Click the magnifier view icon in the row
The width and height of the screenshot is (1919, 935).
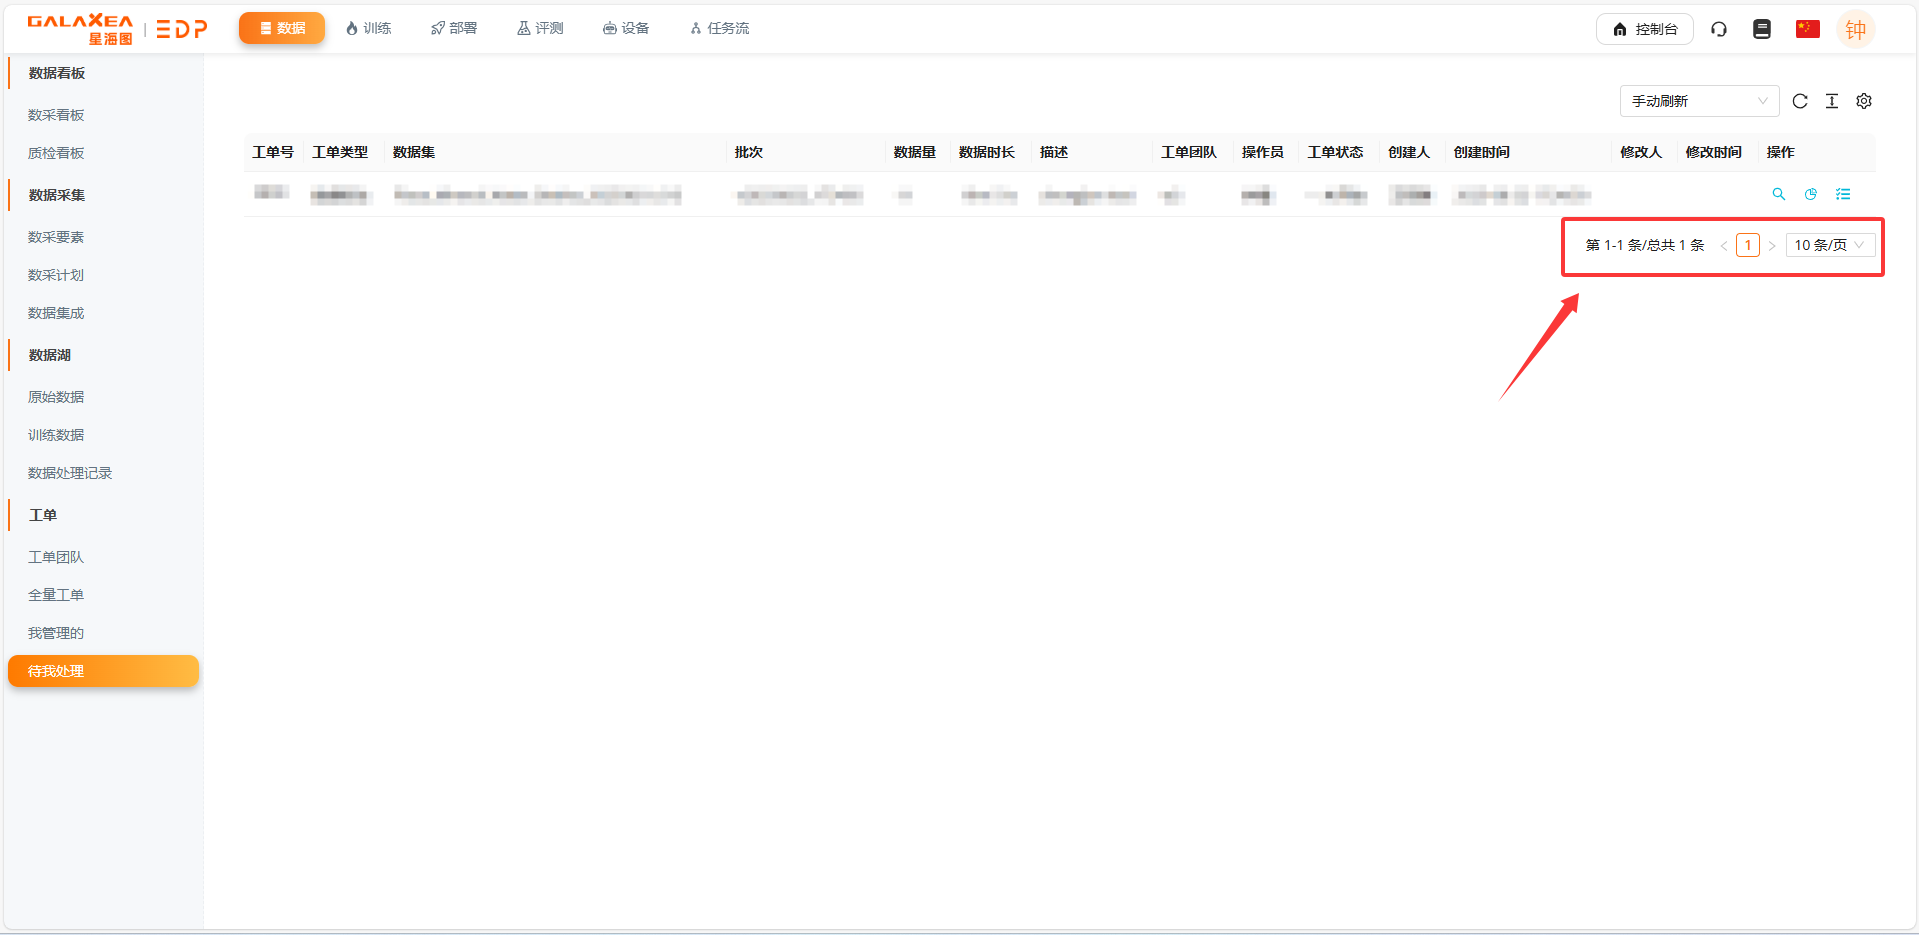(1779, 194)
